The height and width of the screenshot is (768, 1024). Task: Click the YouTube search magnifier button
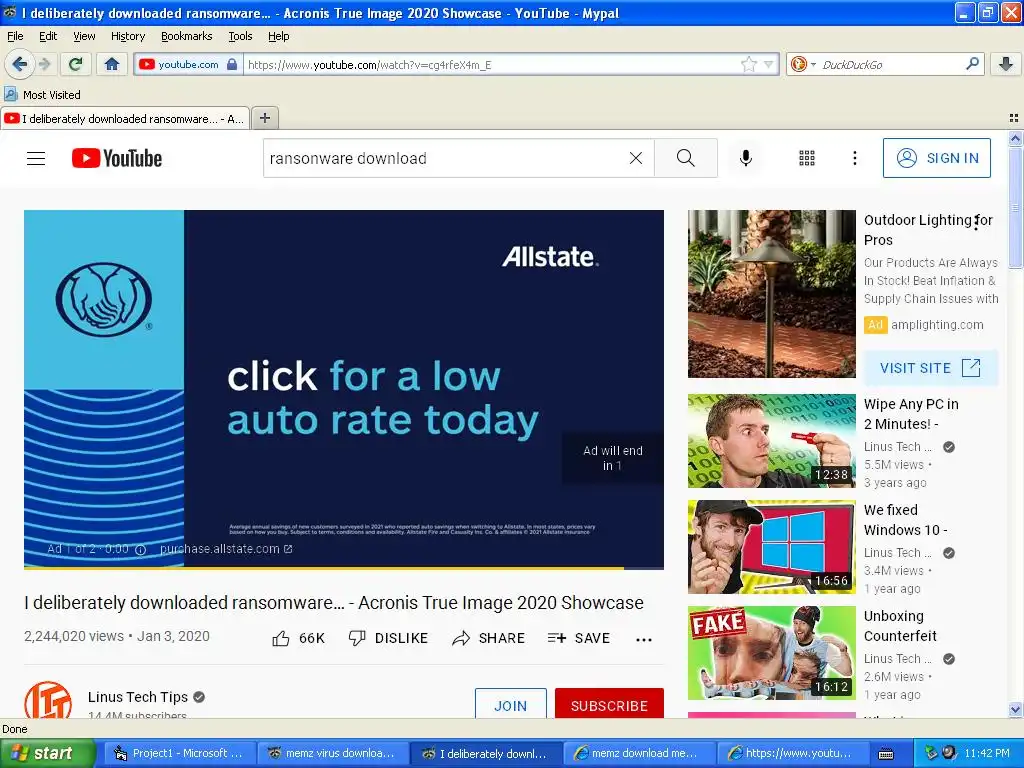coord(686,158)
